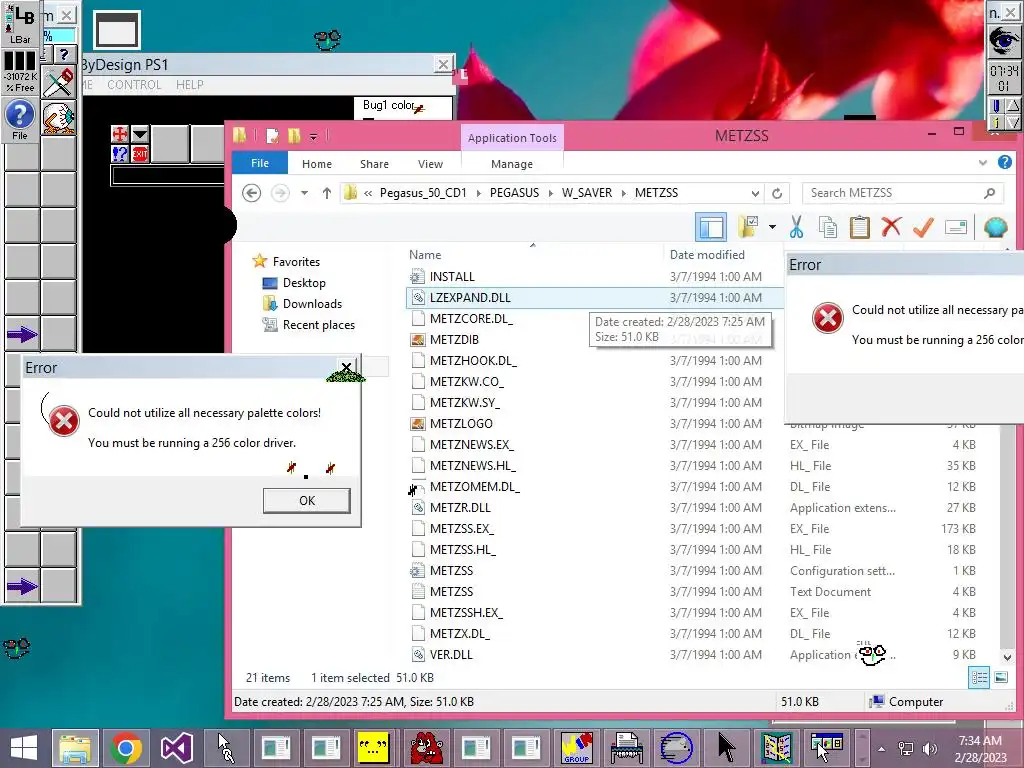Toggle the preview pane layout icon
The width and height of the screenshot is (1024, 768).
tap(711, 227)
